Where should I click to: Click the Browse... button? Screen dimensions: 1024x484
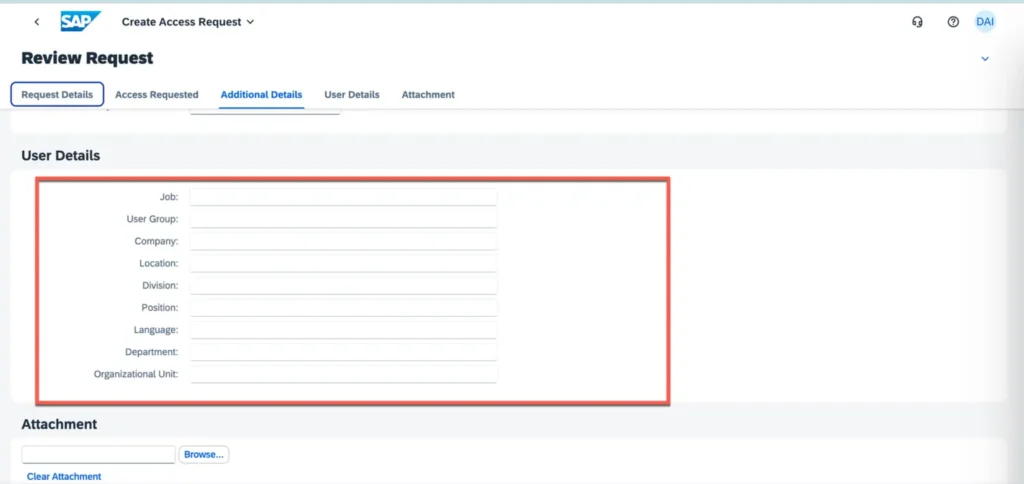204,454
